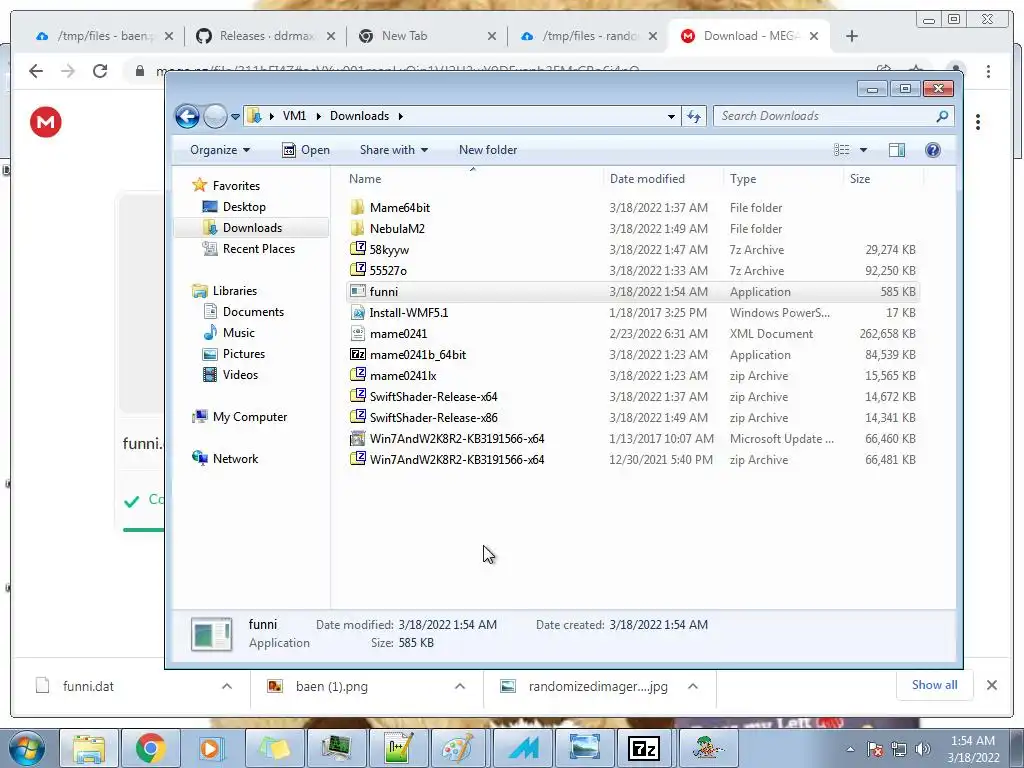The image size is (1024, 768).
Task: Expand the address bar history dropdown
Action: [x=671, y=116]
